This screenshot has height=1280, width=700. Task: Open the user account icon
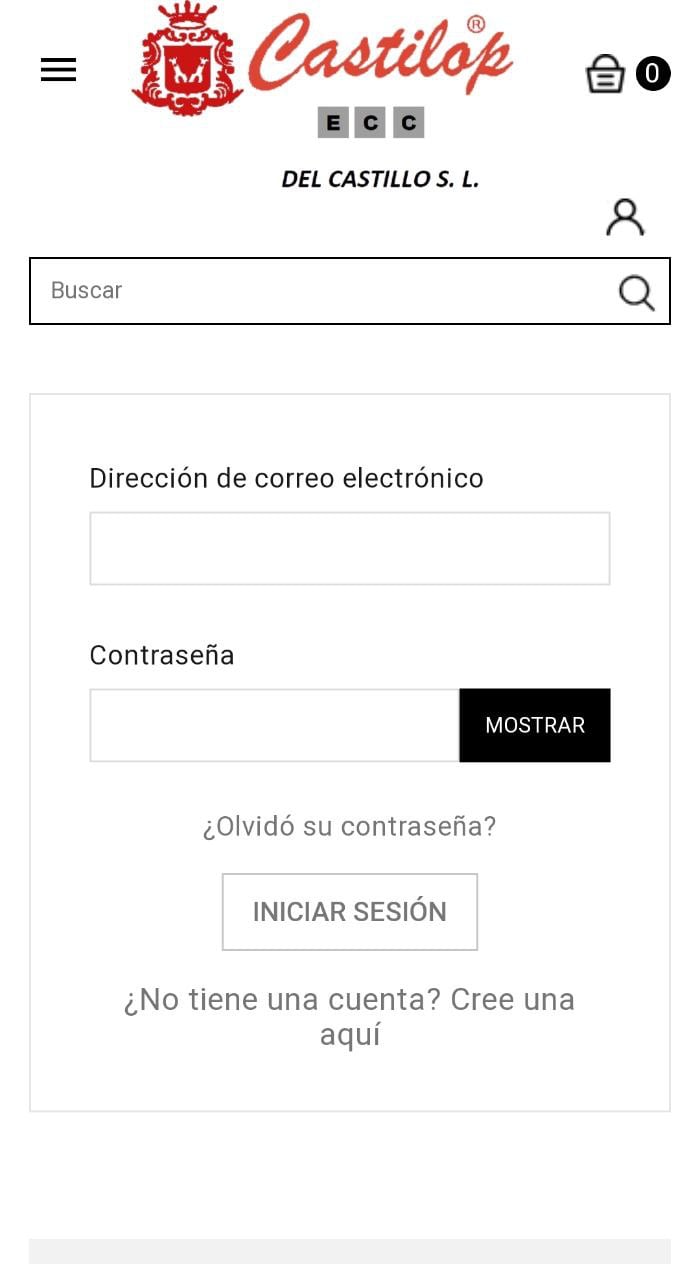625,216
